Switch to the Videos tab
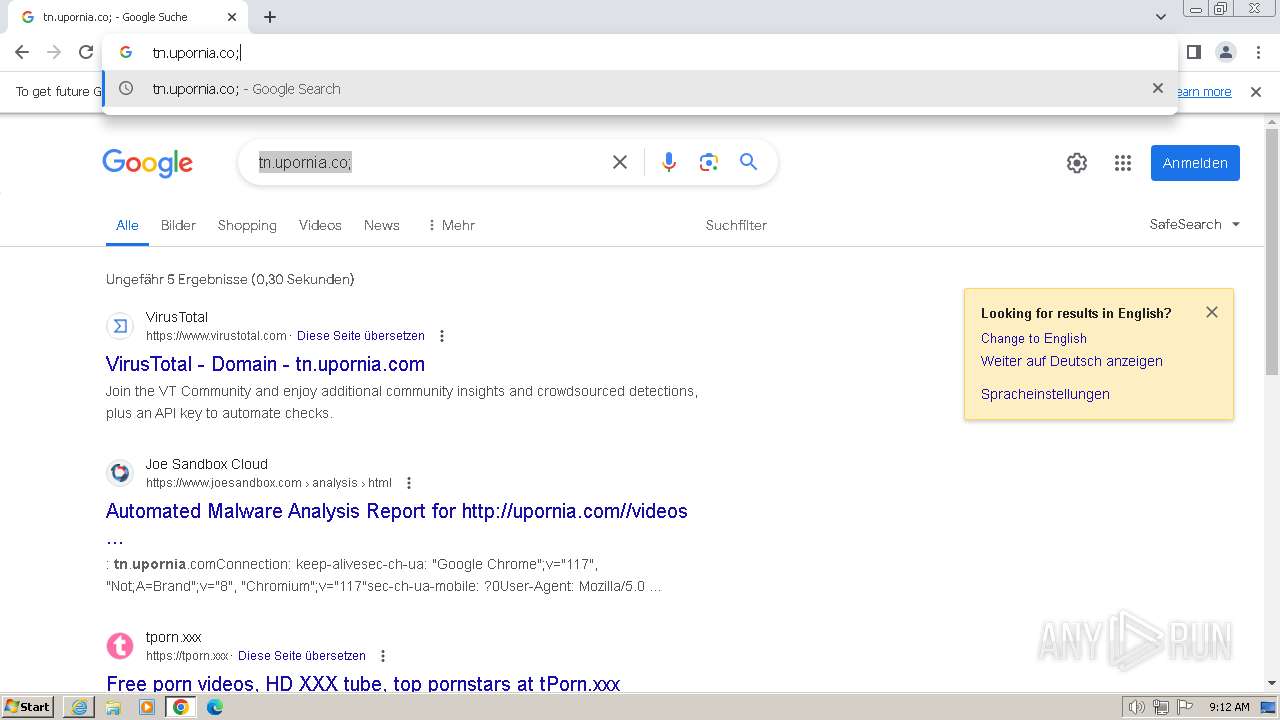The width and height of the screenshot is (1280, 720). [320, 225]
